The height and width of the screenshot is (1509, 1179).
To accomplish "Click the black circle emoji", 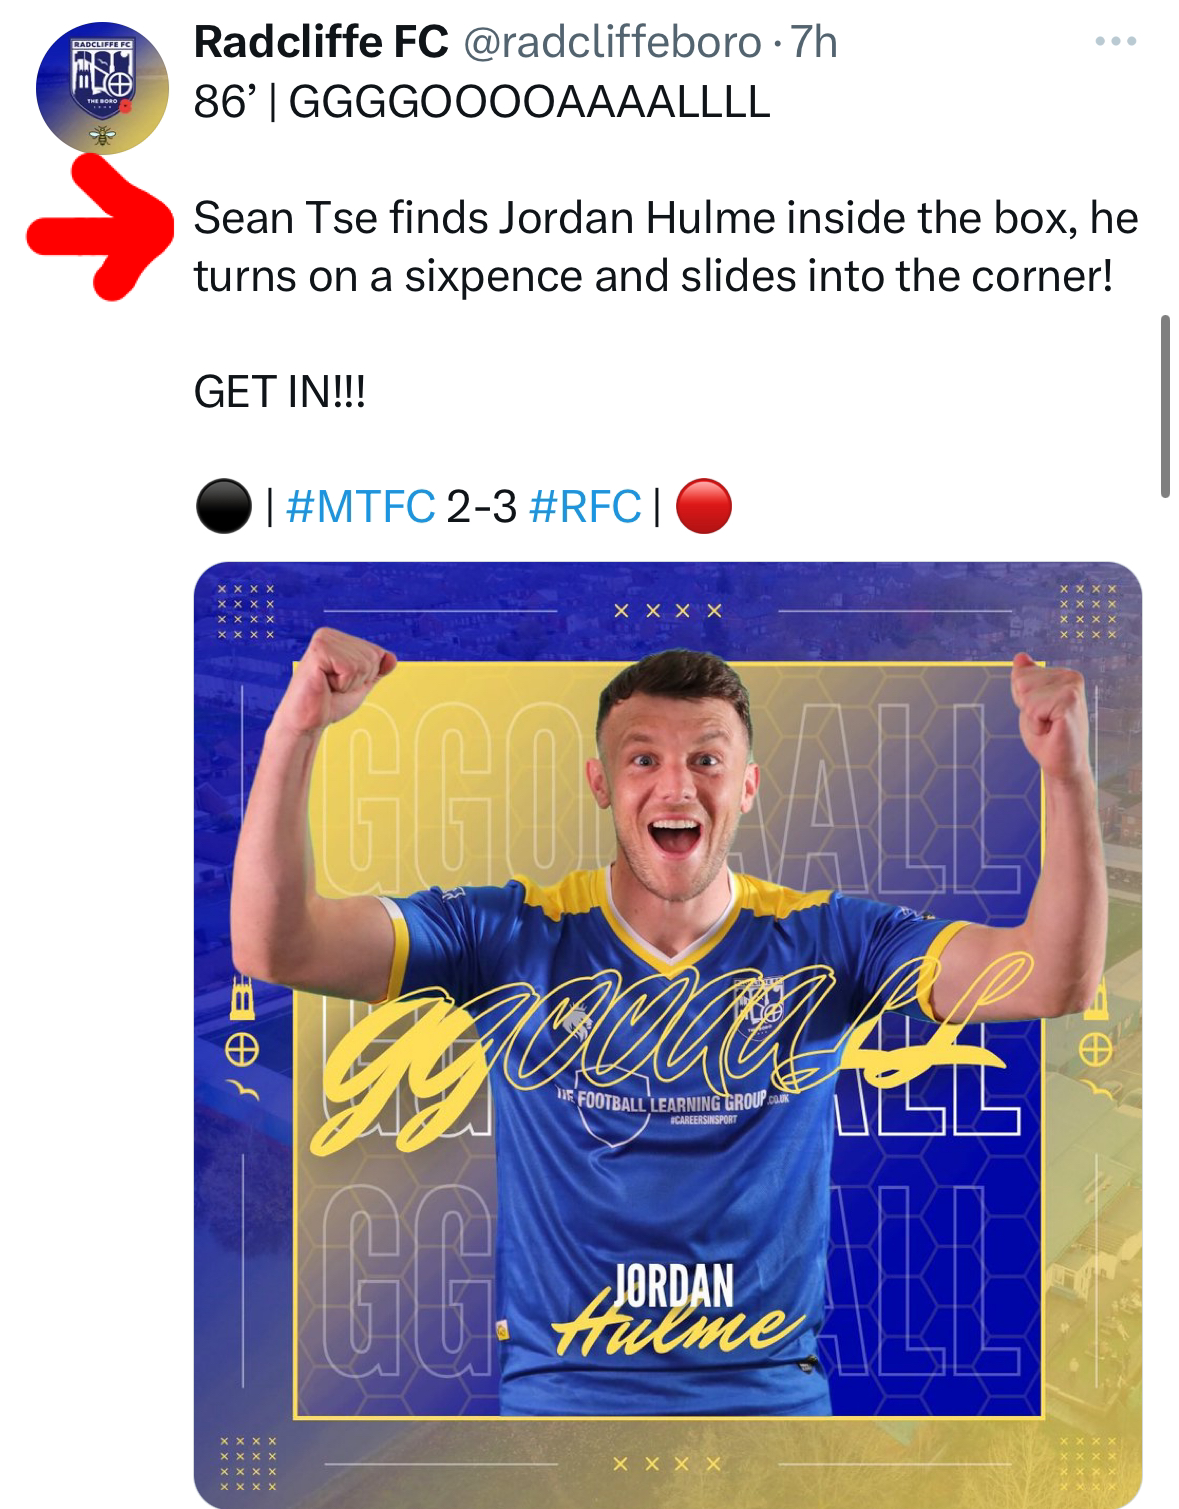I will 223,507.
